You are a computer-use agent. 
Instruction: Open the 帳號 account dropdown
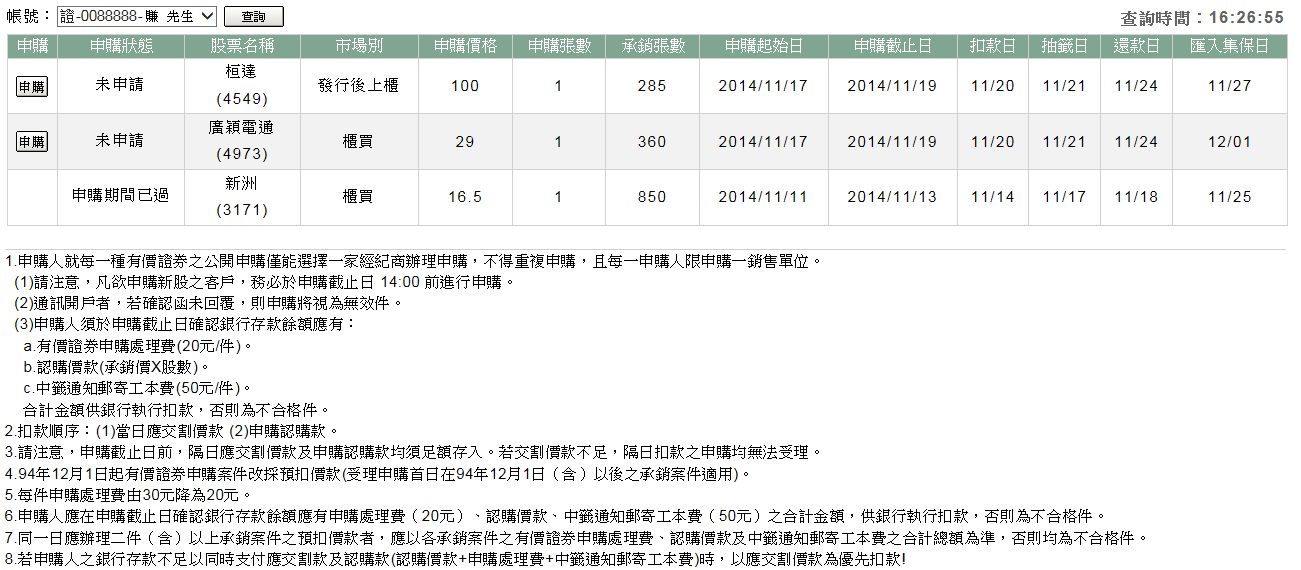tap(136, 16)
